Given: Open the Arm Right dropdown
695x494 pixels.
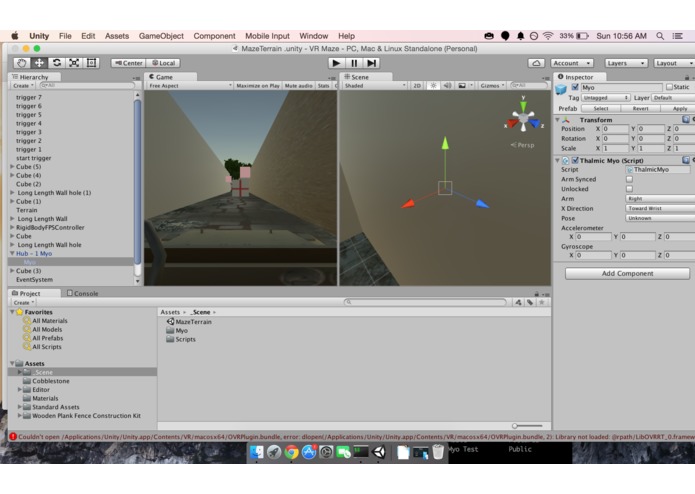Looking at the screenshot, I should [660, 198].
